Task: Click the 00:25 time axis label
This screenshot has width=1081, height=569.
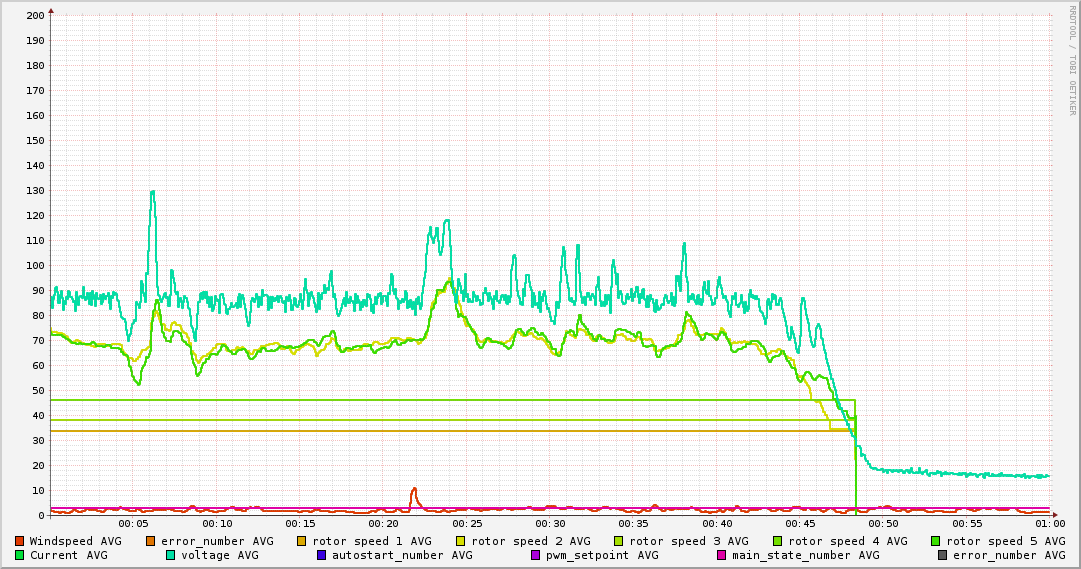Action: click(467, 523)
